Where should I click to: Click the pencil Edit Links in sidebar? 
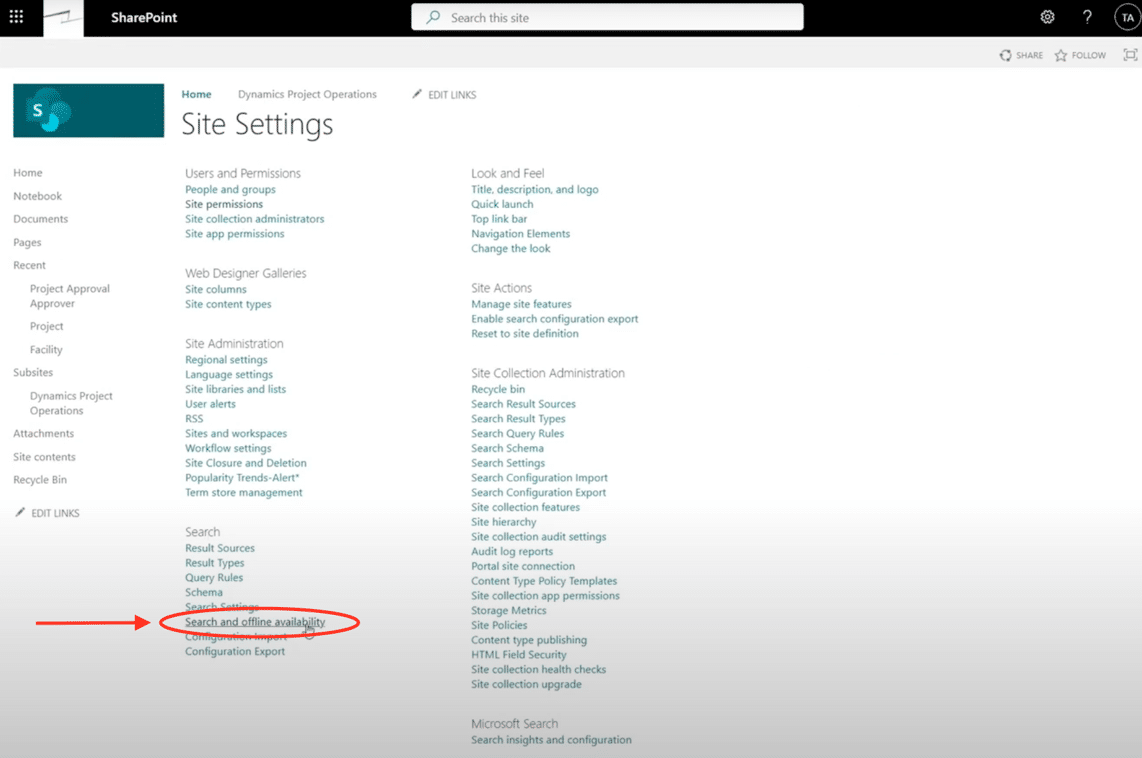[20, 513]
